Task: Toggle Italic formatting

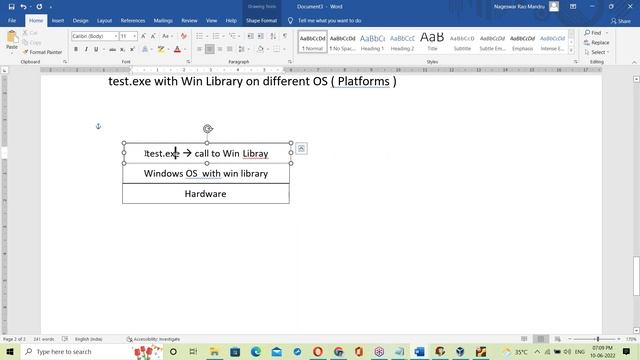Action: pos(86,49)
